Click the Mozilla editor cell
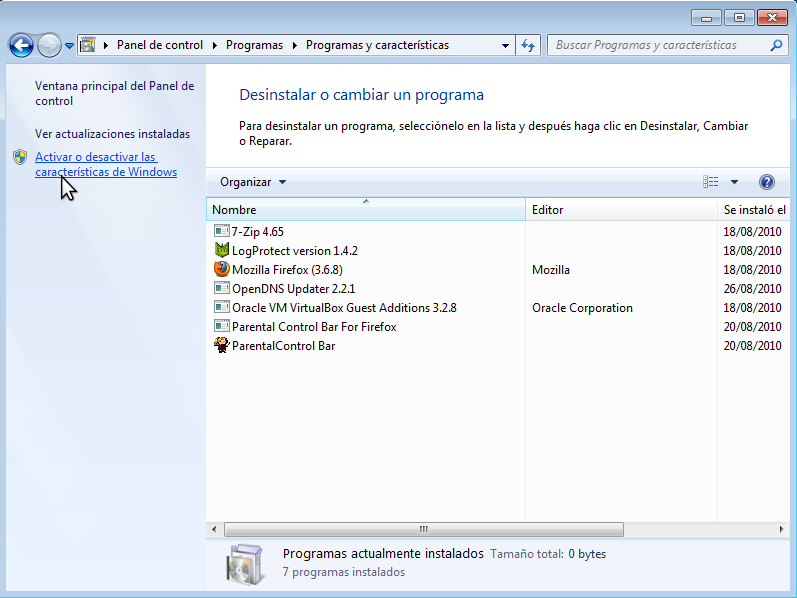 tap(551, 270)
